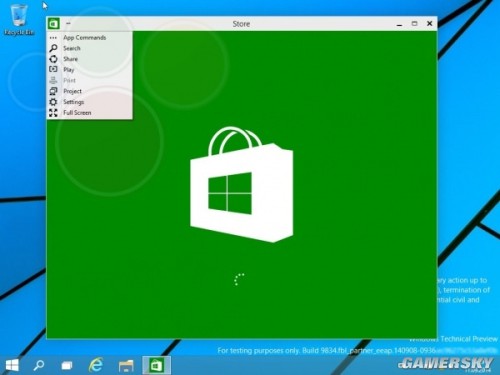This screenshot has height=375, width=500.
Task: Minimize the Store window
Action: coord(399,24)
